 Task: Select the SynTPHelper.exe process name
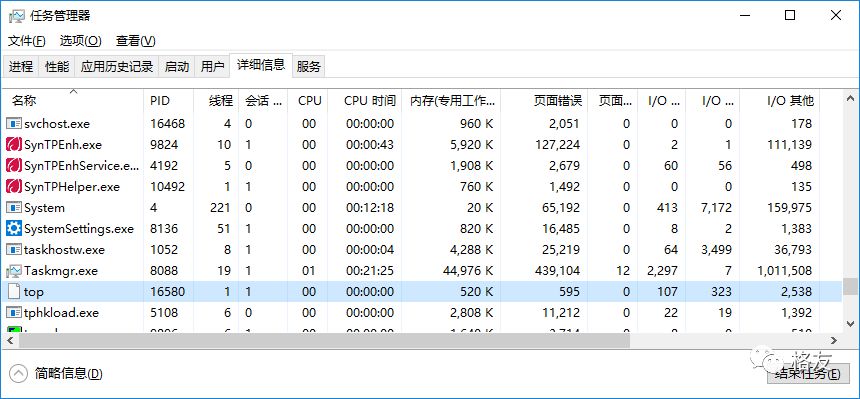(x=71, y=187)
